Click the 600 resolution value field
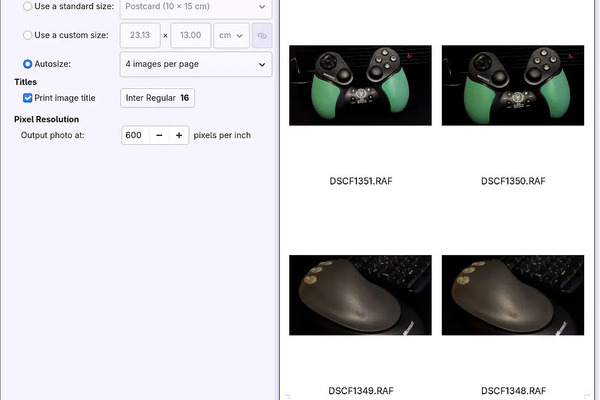The height and width of the screenshot is (400, 600). [x=135, y=135]
